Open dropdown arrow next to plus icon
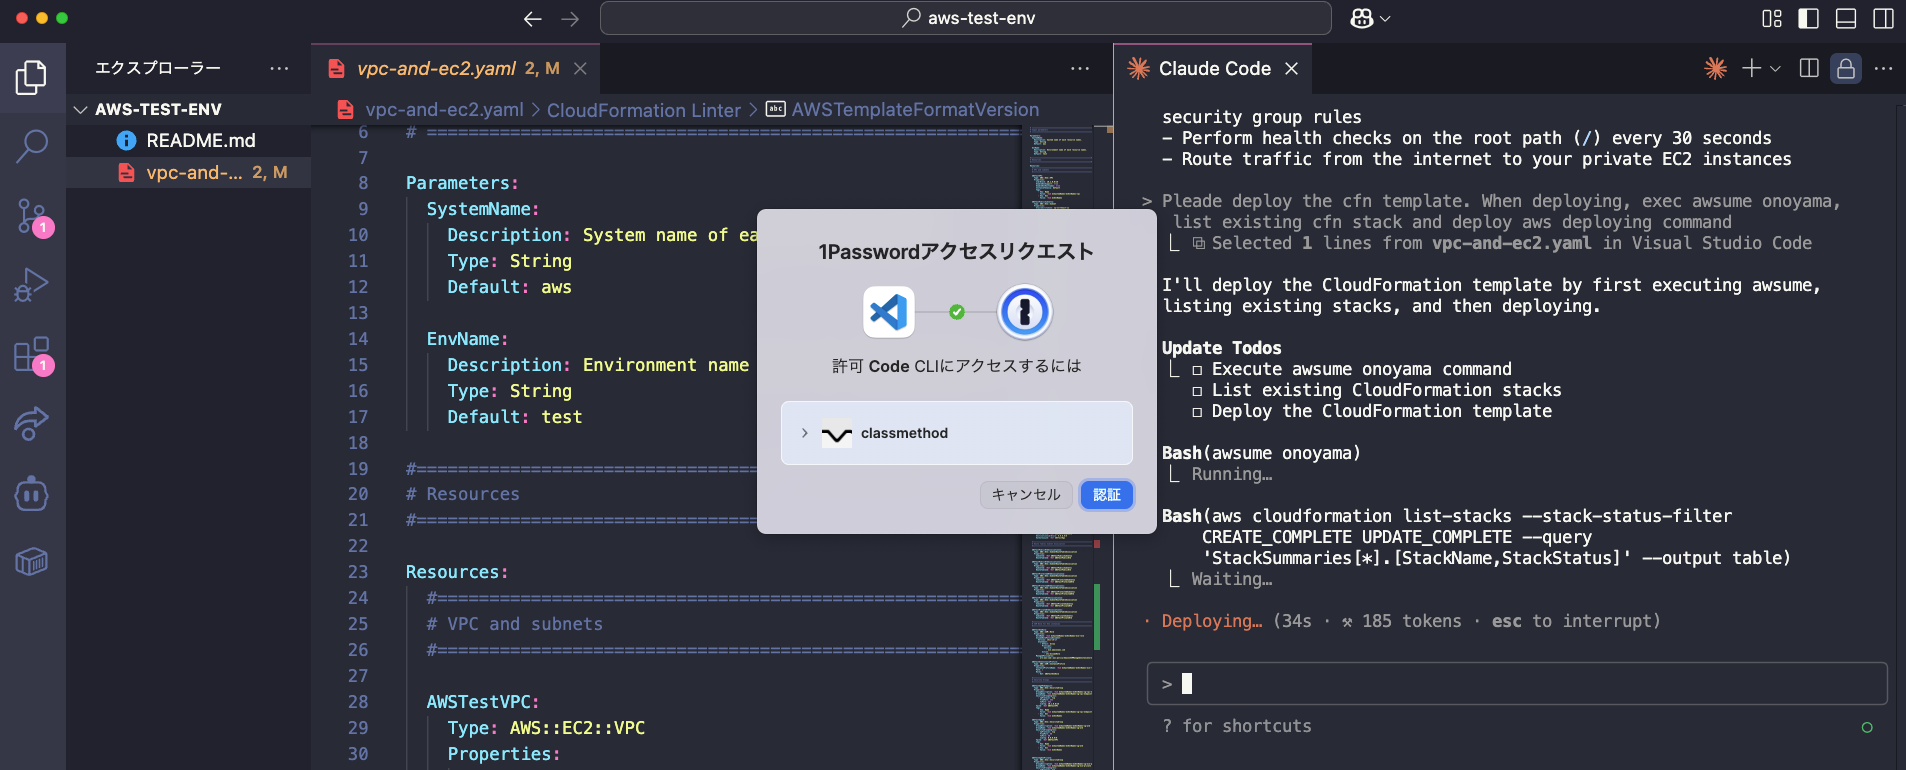The image size is (1906, 770). [1775, 68]
